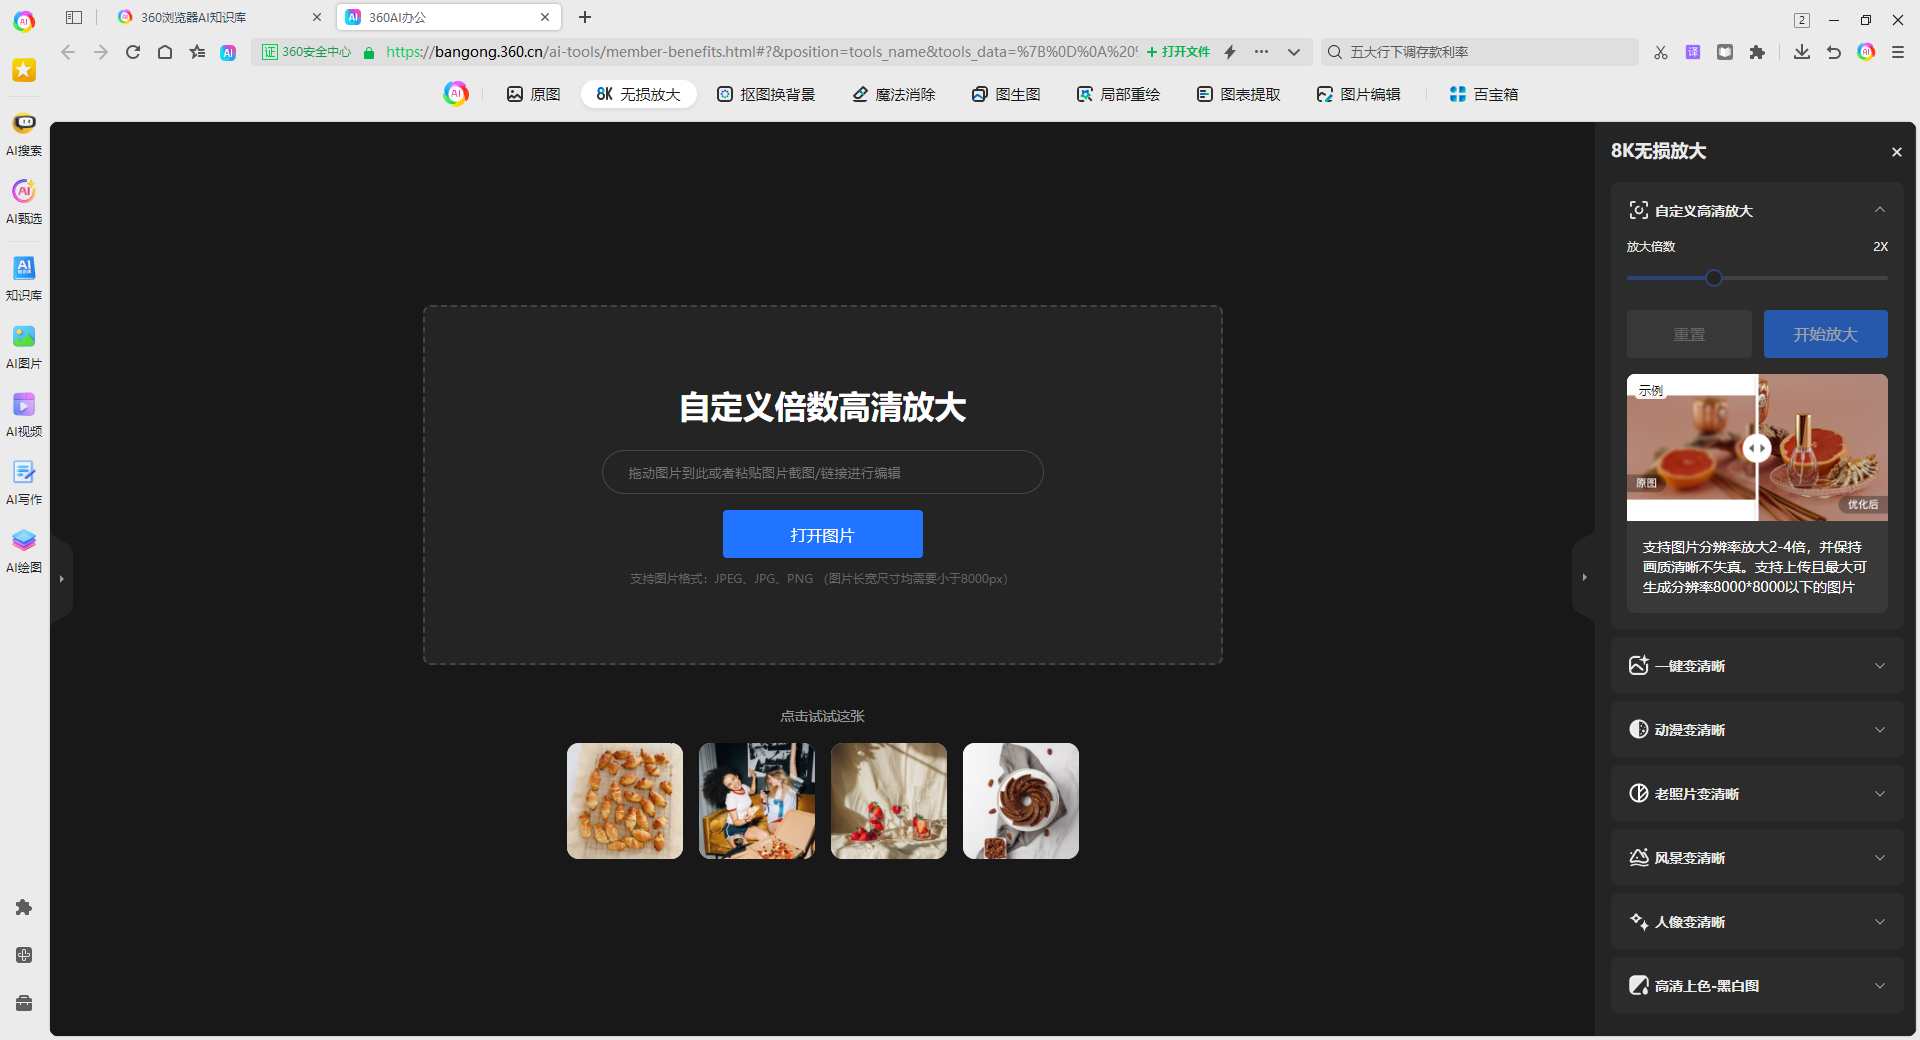Select the 图表提取 tool
Screen dimensions: 1920x1040
tap(1238, 94)
